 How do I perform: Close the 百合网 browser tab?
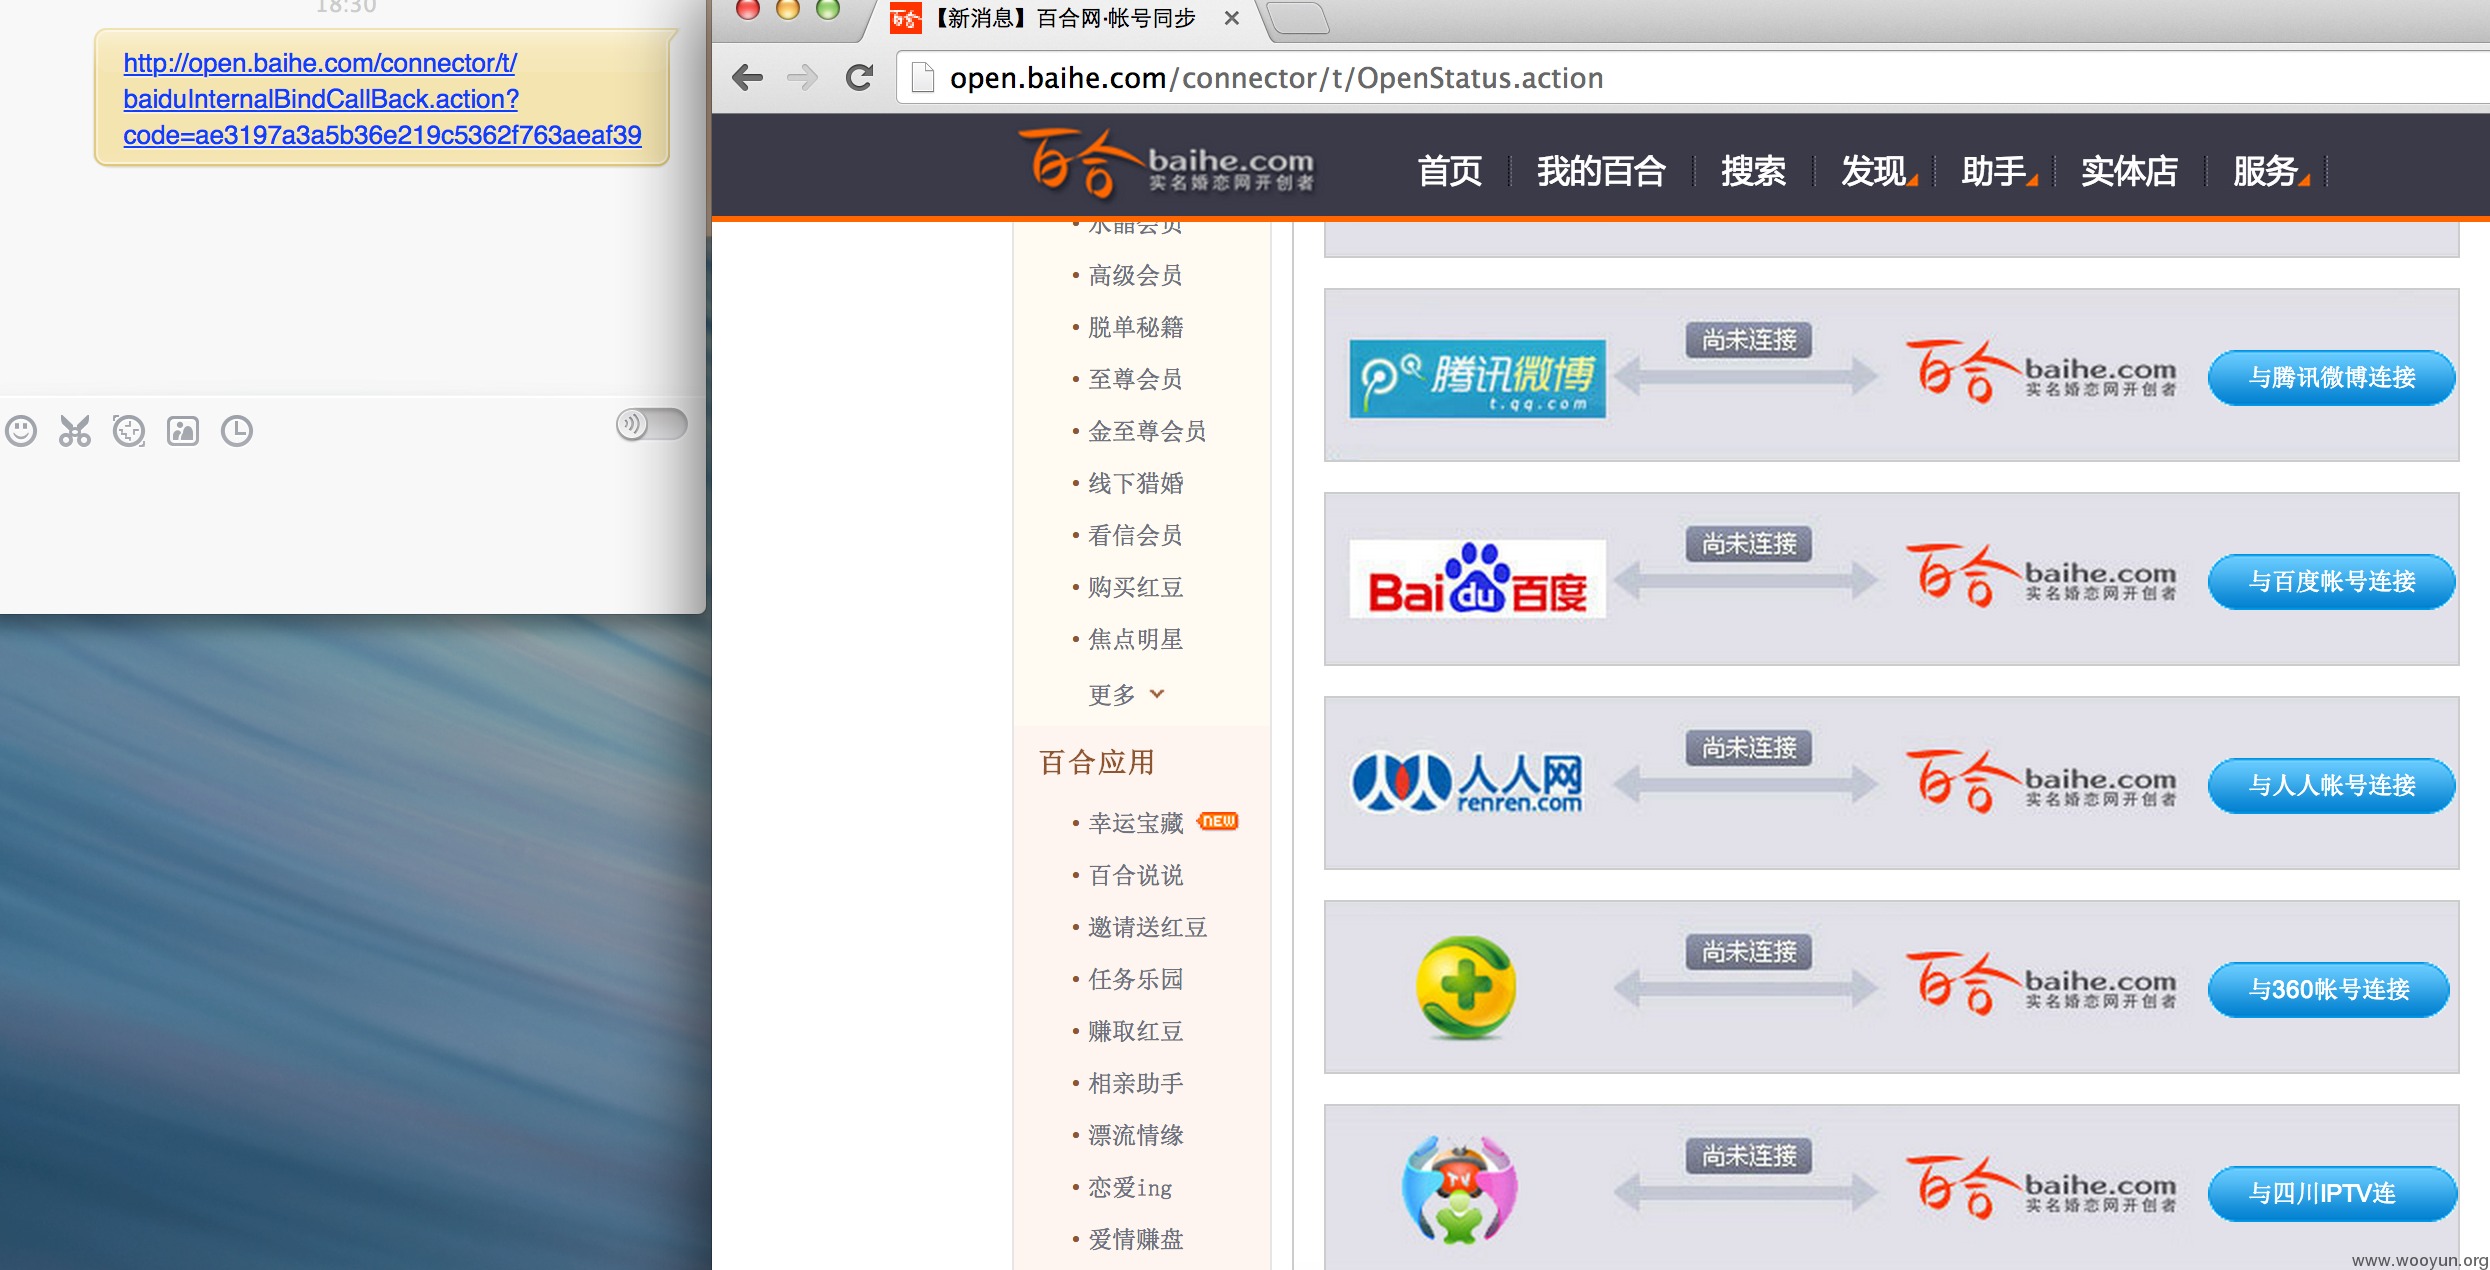pyautogui.click(x=1232, y=18)
